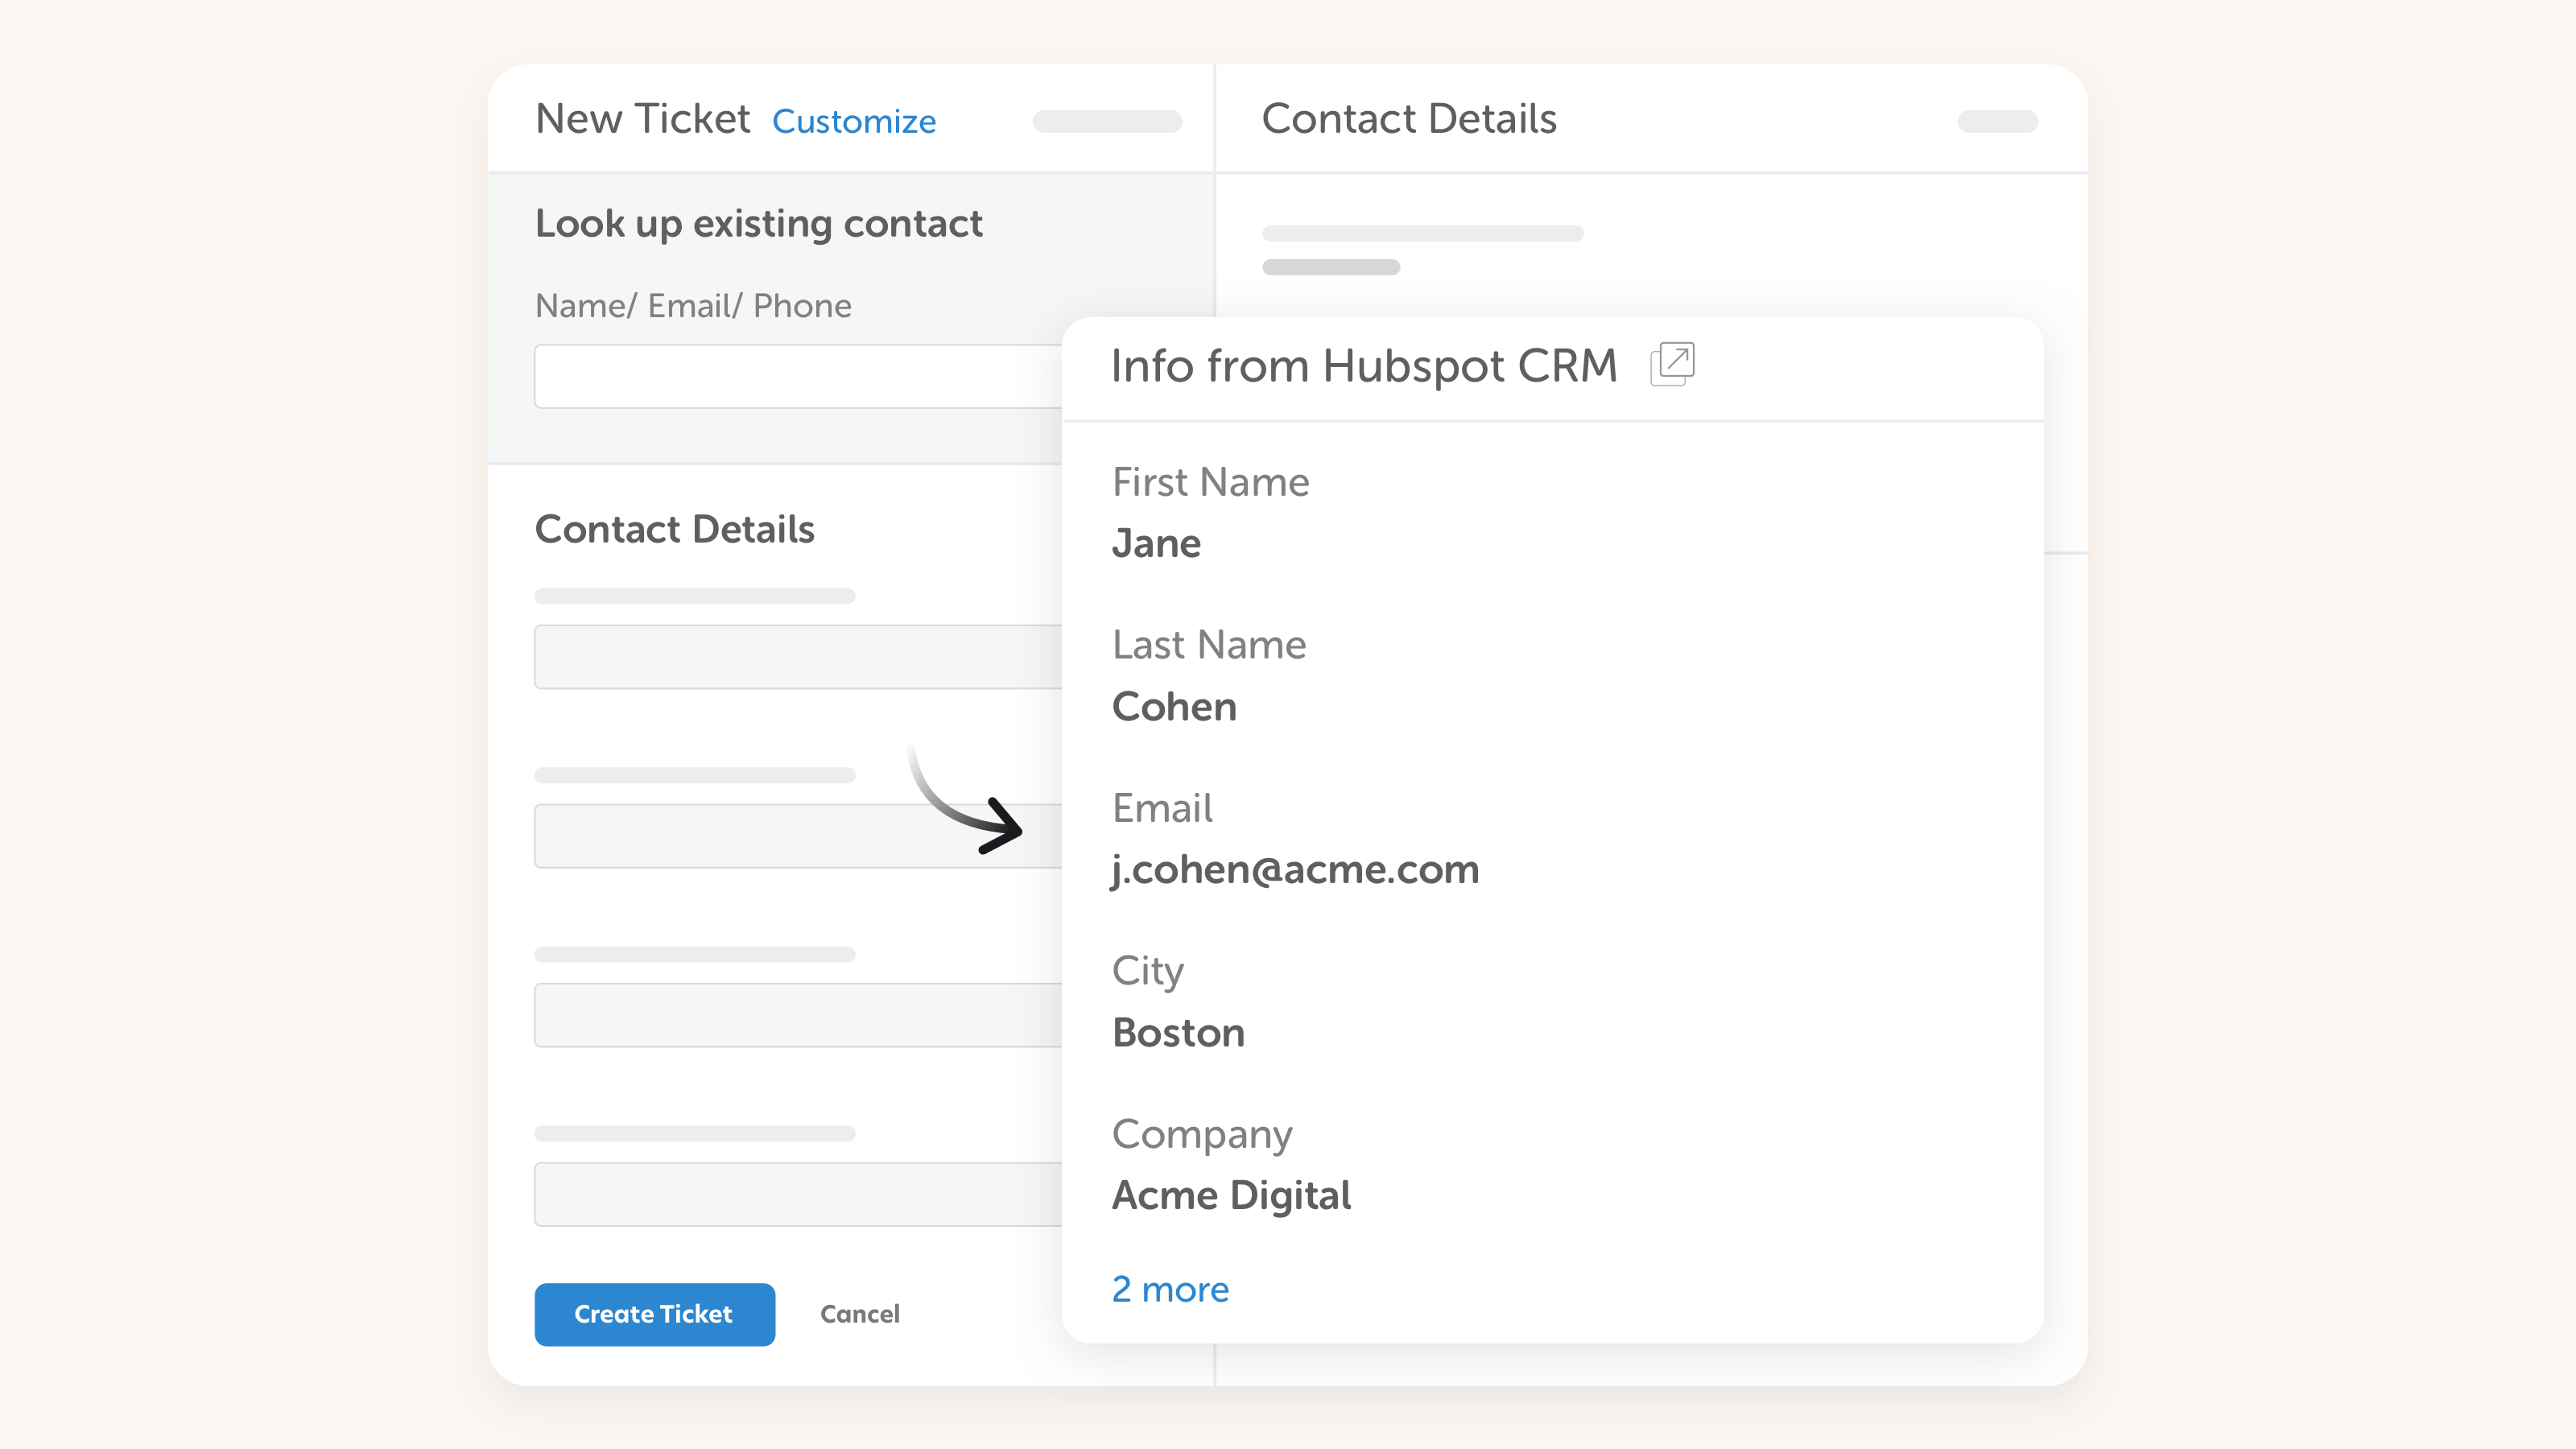This screenshot has height=1449, width=2576.
Task: Open Hubspot CRM external link icon
Action: click(x=1672, y=364)
